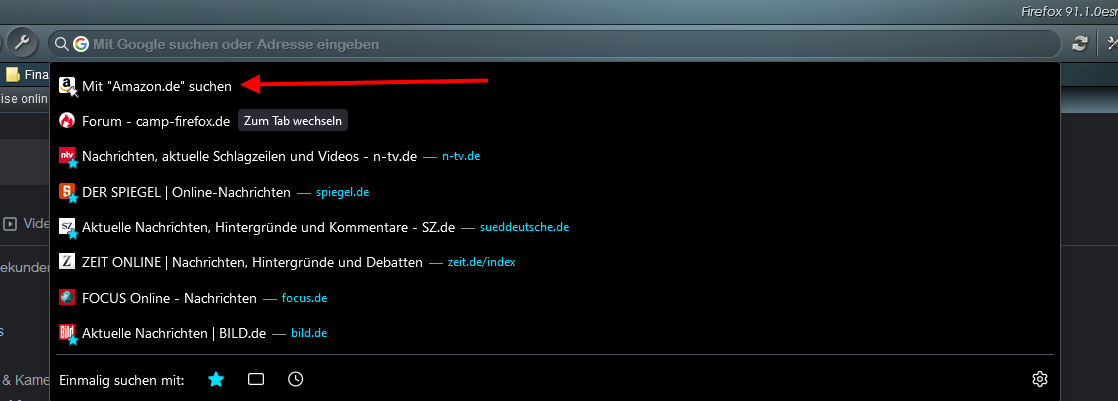Click the Spiegel favicon
1118x401 pixels.
[68, 193]
